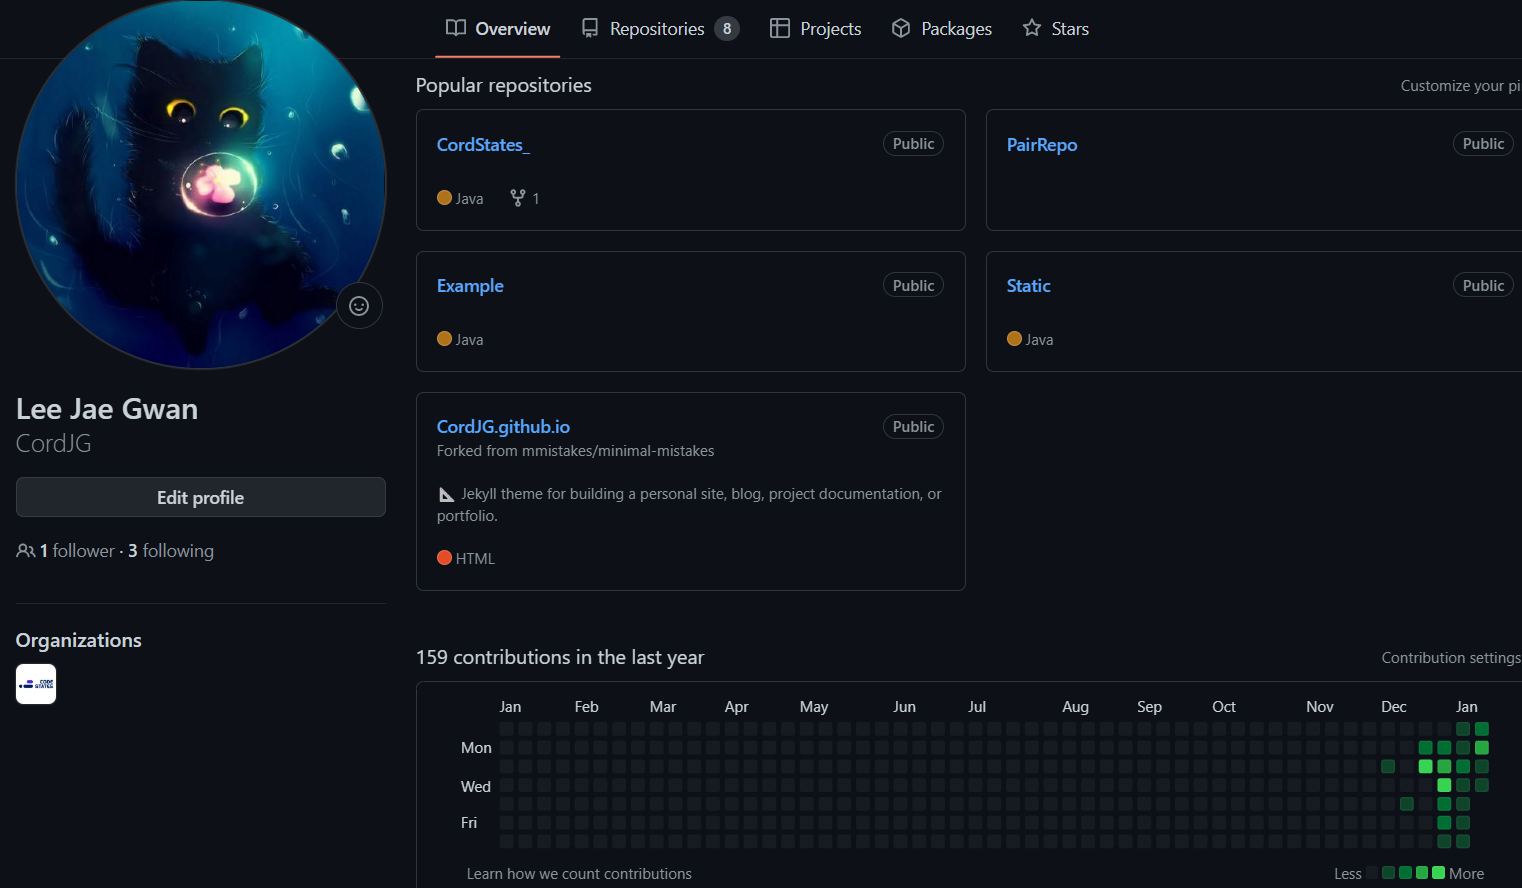The image size is (1522, 888).
Task: Click the people icon beside follower count
Action: point(26,551)
